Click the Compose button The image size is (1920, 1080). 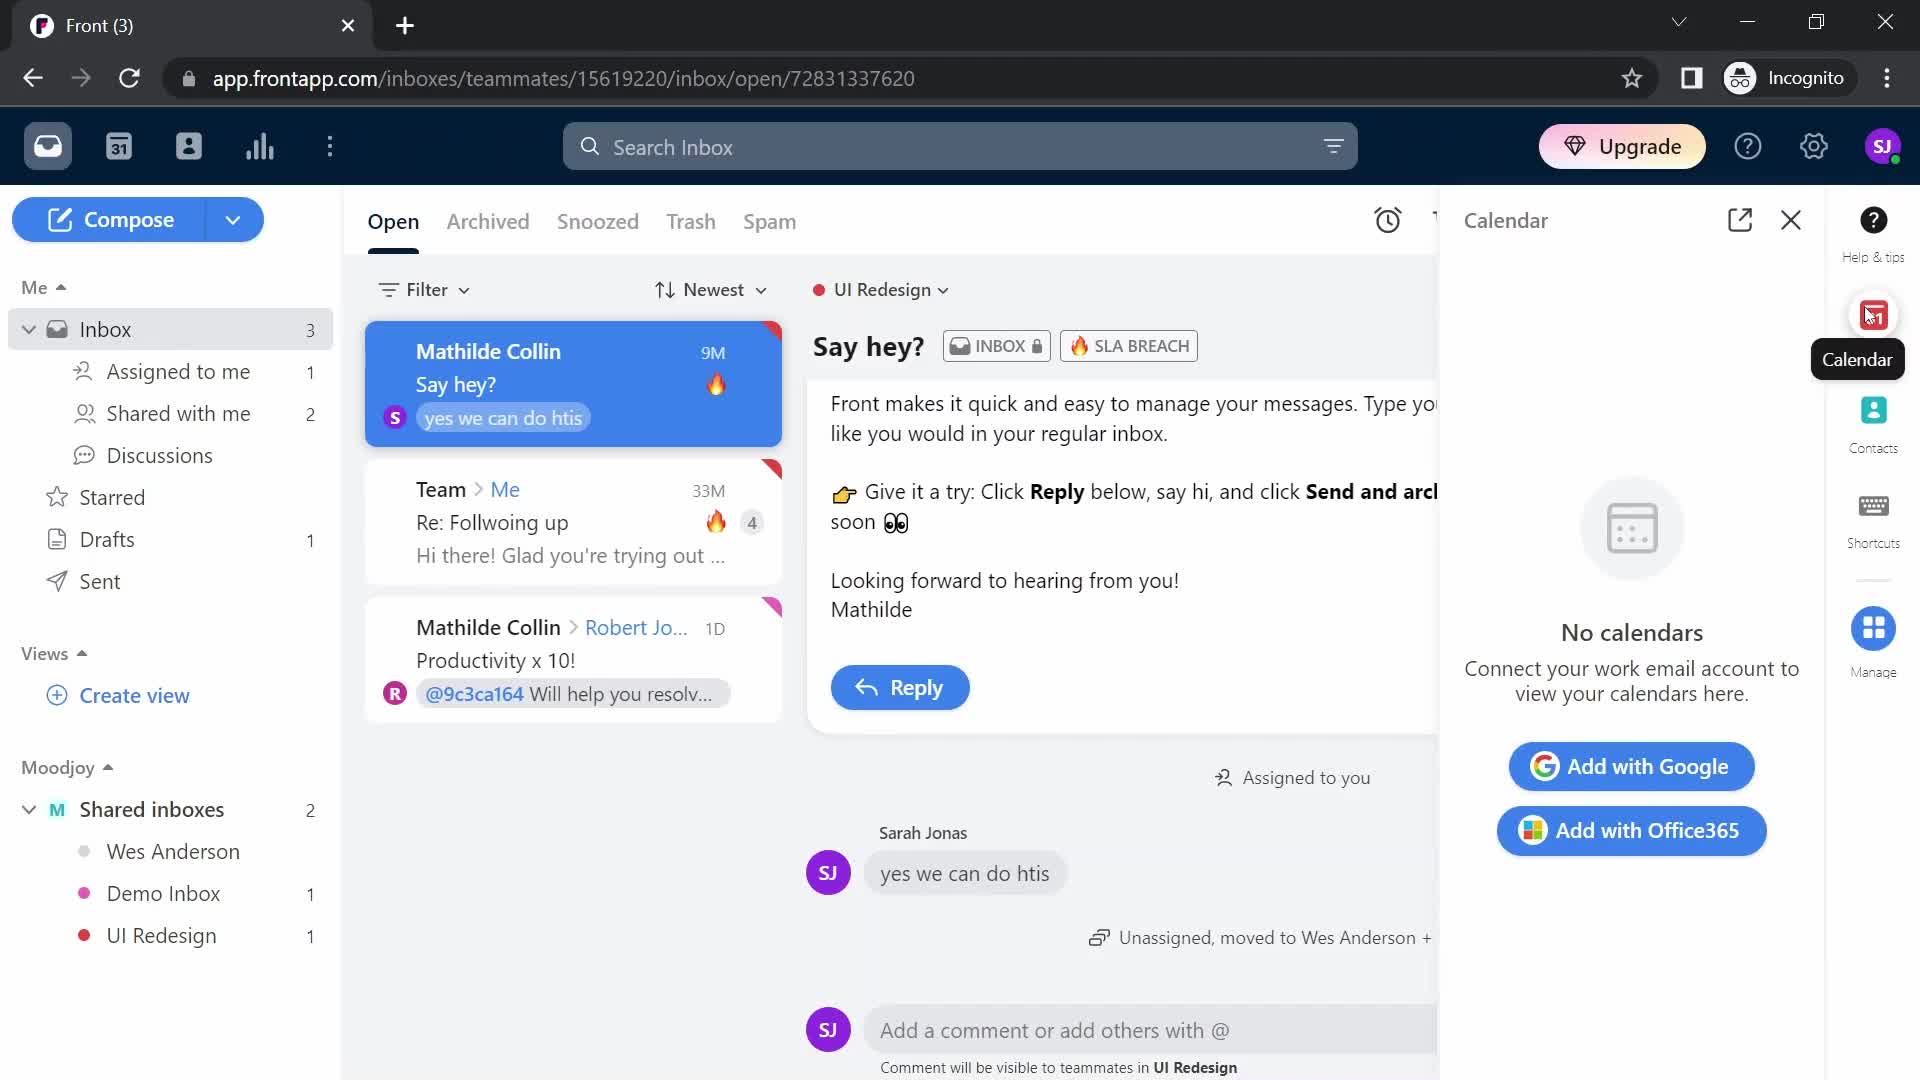click(x=110, y=220)
